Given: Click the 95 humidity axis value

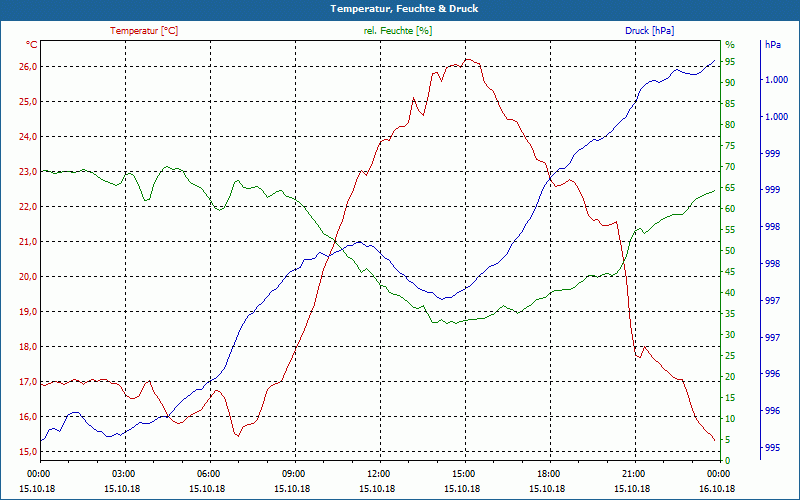Looking at the screenshot, I should point(730,62).
